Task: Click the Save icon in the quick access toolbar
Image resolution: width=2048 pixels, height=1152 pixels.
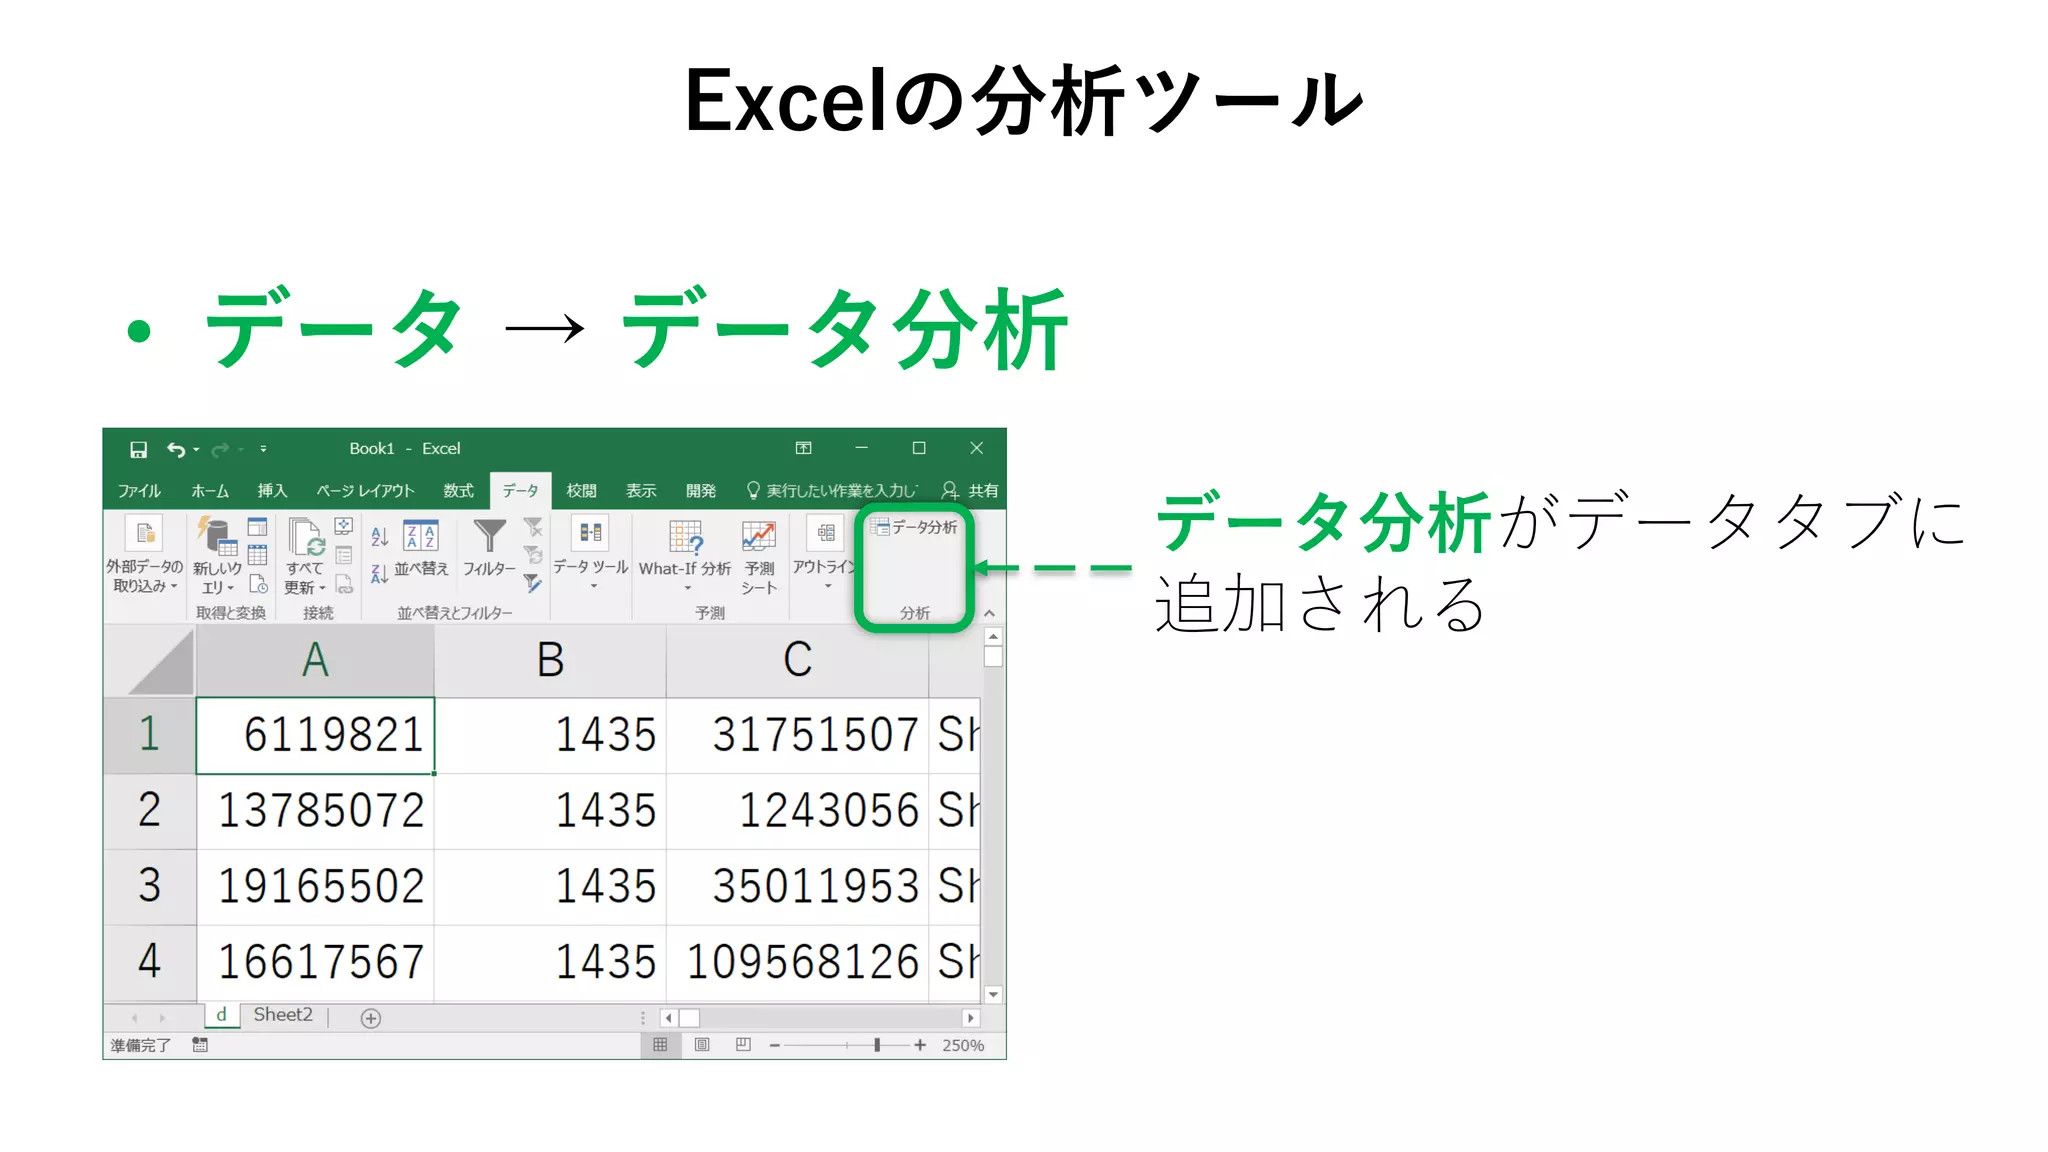Action: (139, 450)
